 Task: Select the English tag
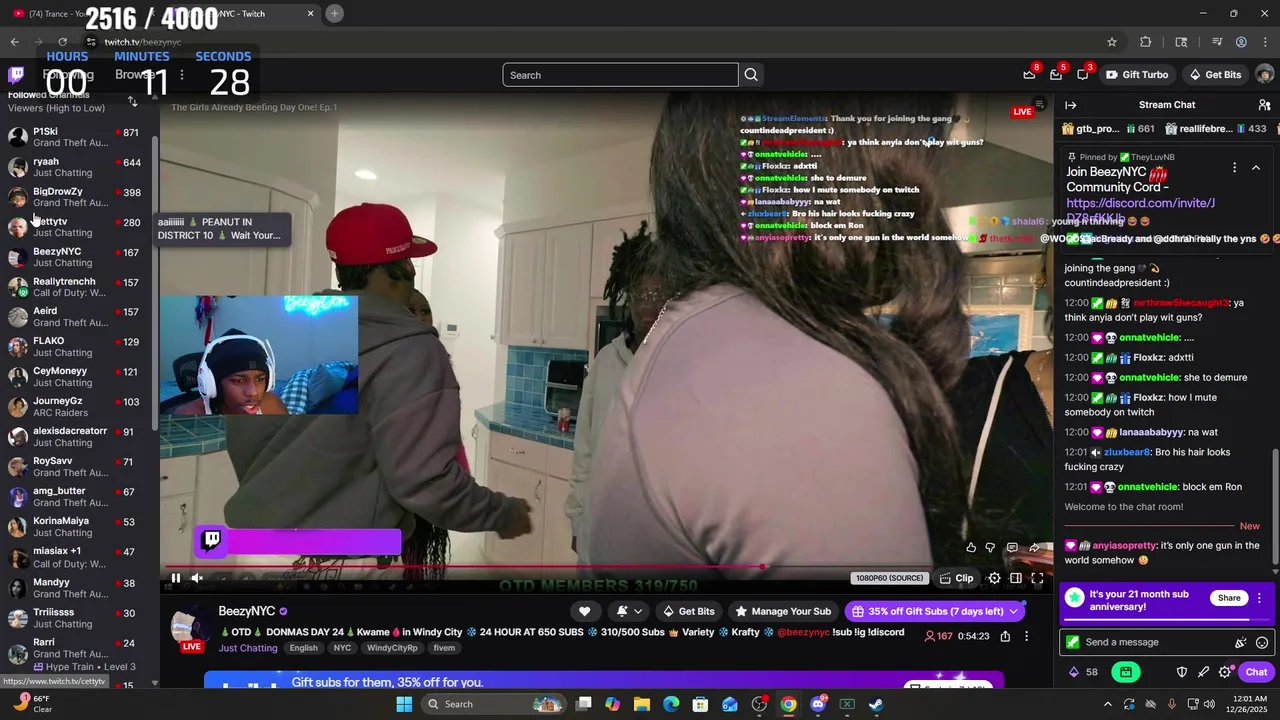tap(303, 648)
